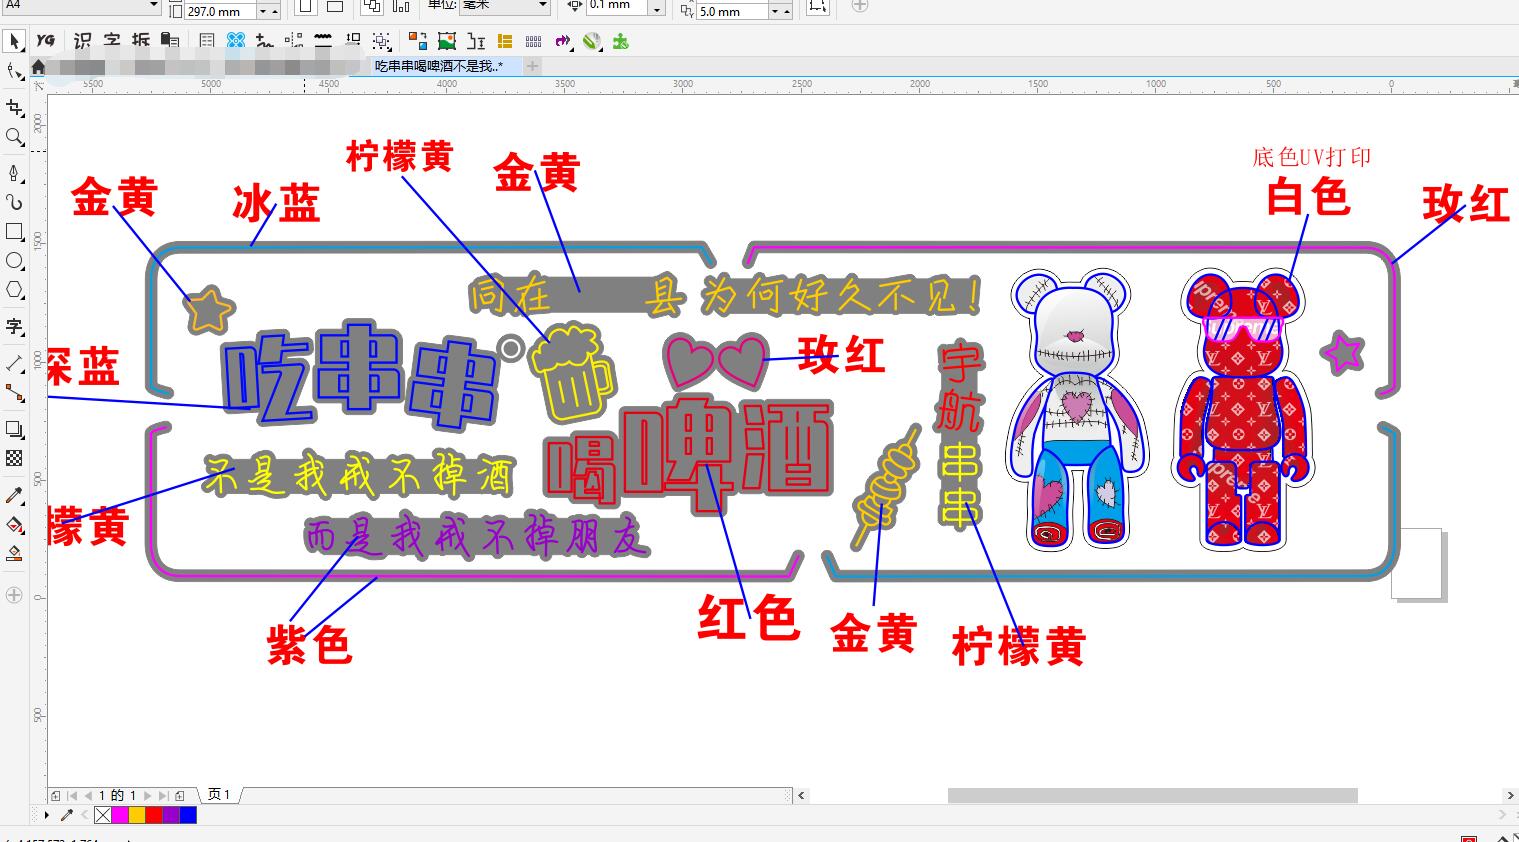Click horizontal scrollbar right arrow

point(1510,796)
